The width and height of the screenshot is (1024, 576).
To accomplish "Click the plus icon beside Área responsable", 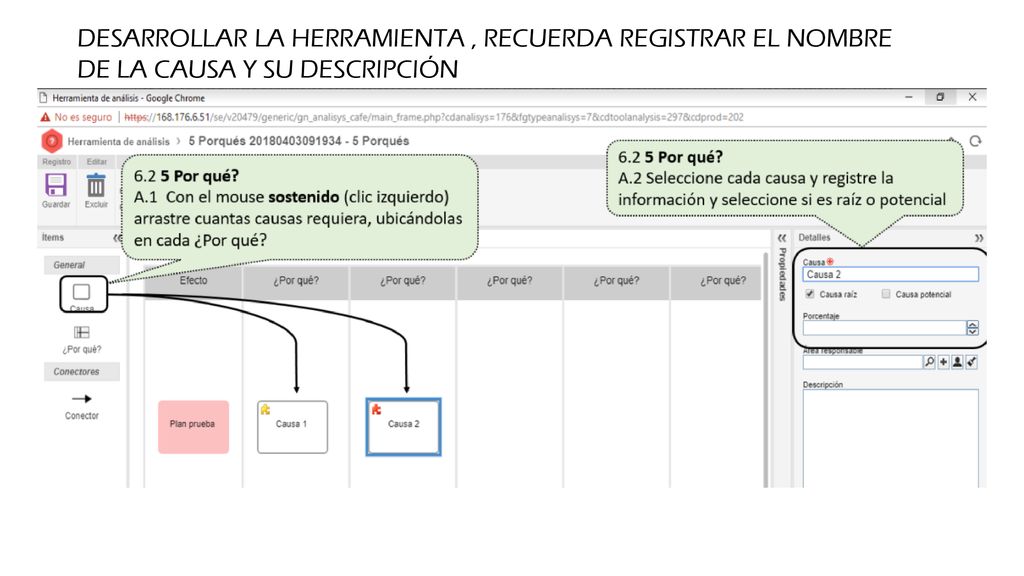I will click(x=943, y=362).
